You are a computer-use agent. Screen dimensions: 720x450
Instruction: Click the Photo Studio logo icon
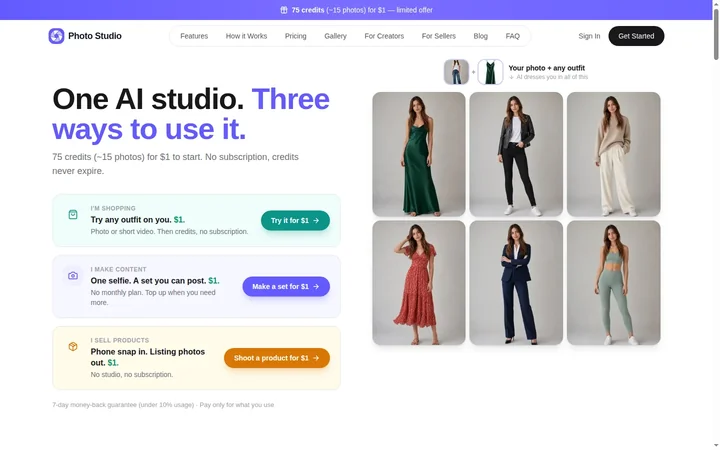tap(56, 36)
